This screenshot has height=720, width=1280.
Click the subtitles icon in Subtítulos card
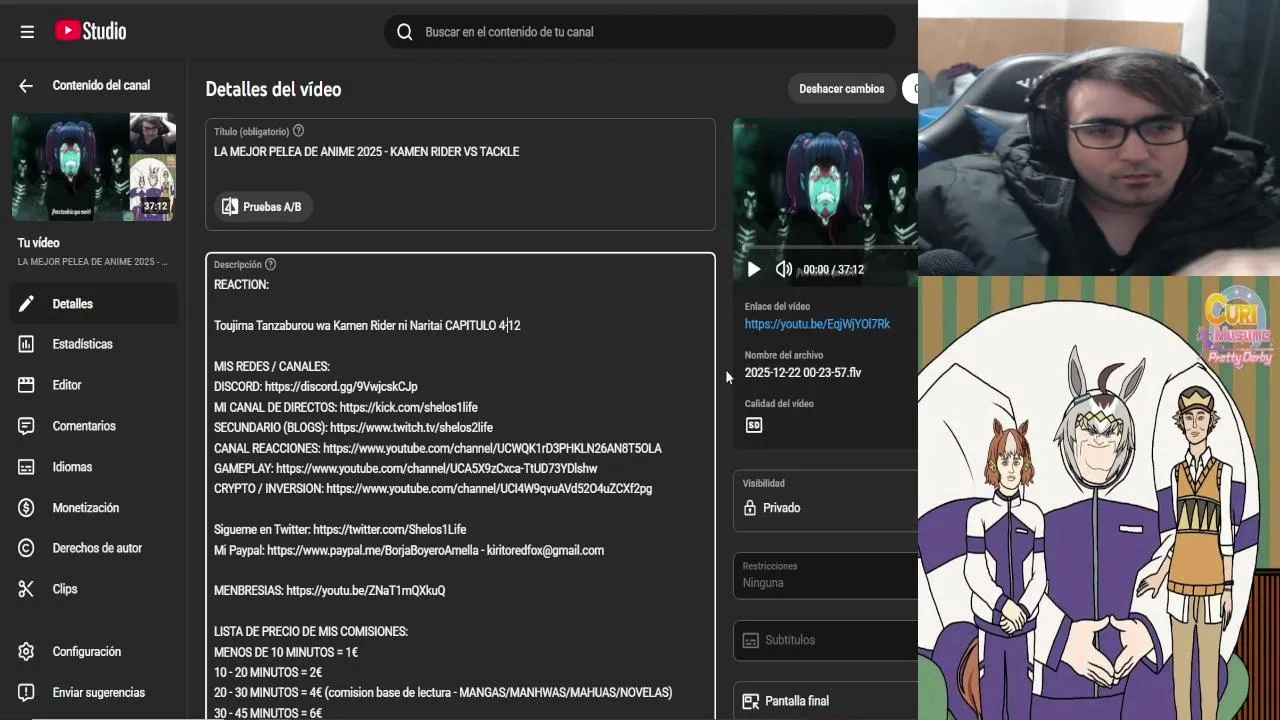pyautogui.click(x=750, y=640)
